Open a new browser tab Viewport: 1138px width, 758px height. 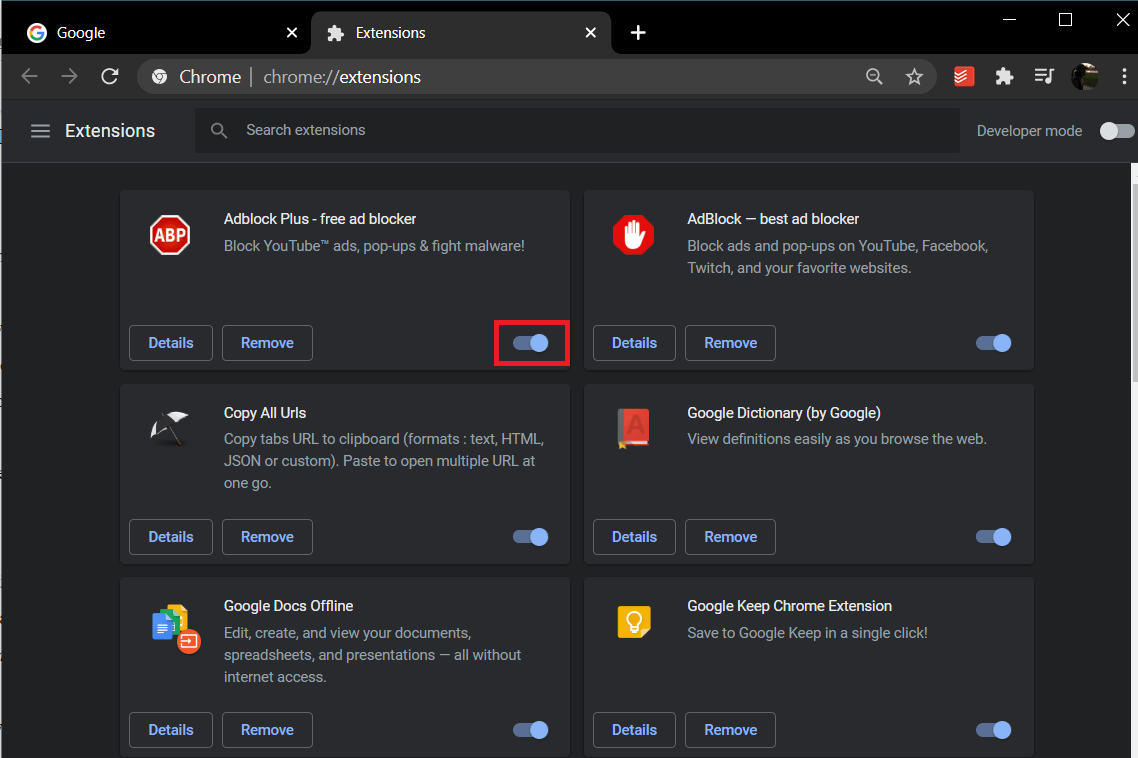click(638, 32)
